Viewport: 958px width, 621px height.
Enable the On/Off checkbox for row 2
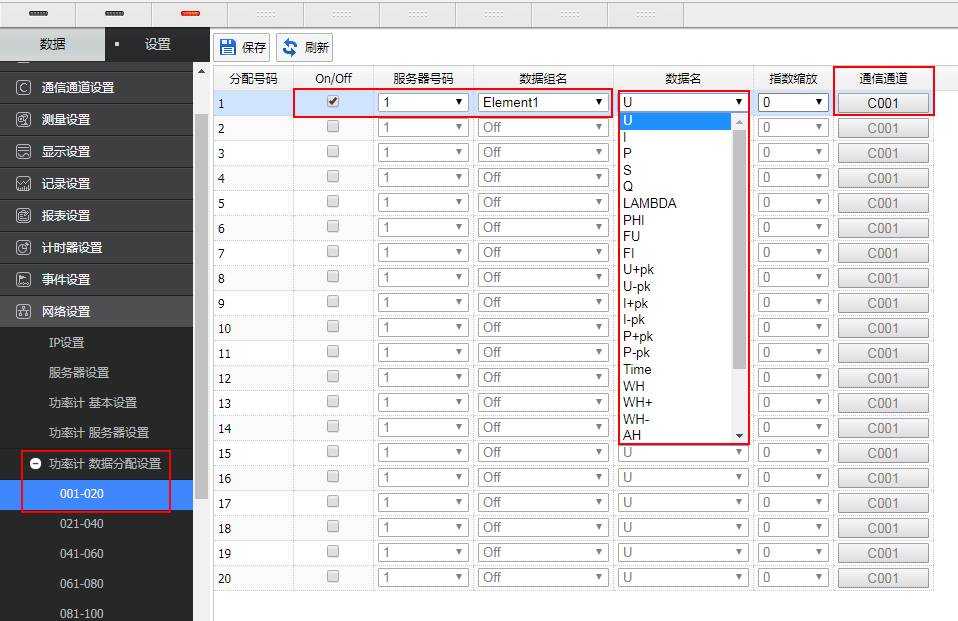[x=333, y=127]
